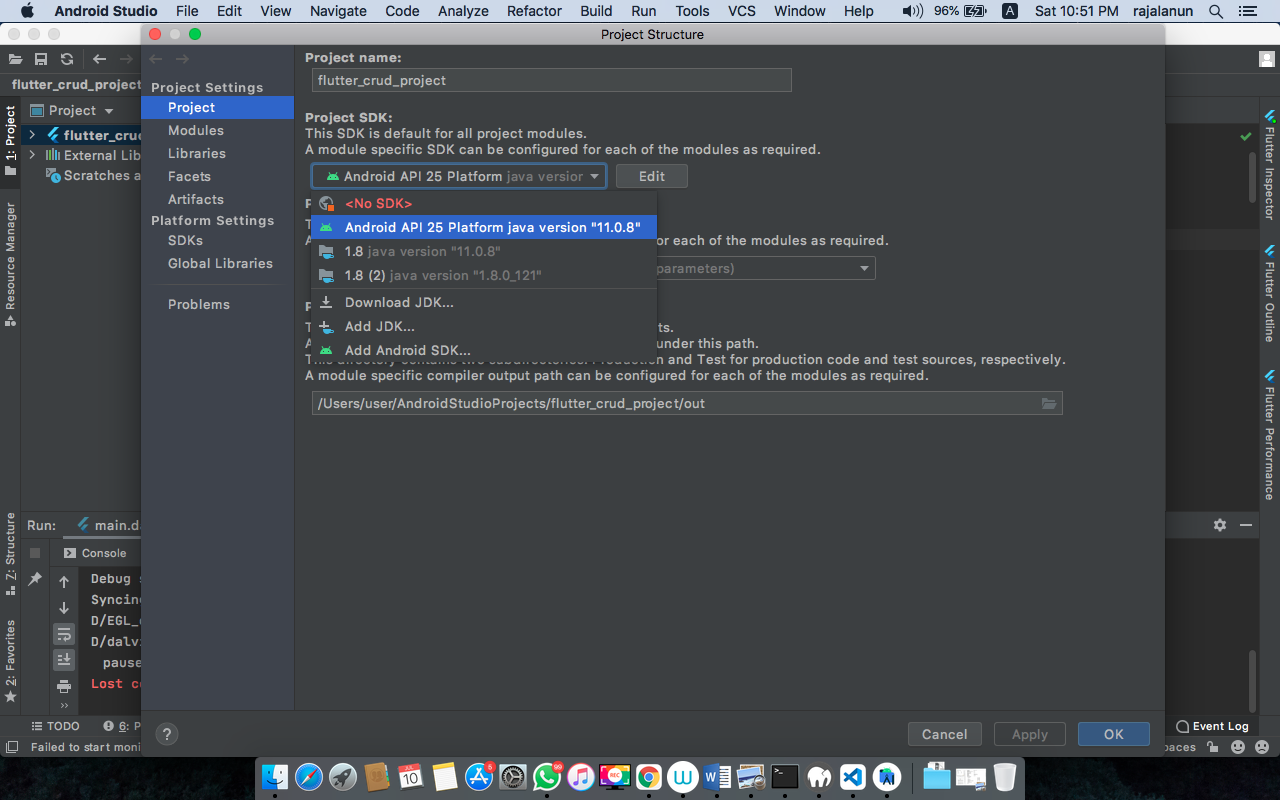Image resolution: width=1280 pixels, height=800 pixels.
Task: Open WhatsApp from the Dock
Action: pos(547,777)
